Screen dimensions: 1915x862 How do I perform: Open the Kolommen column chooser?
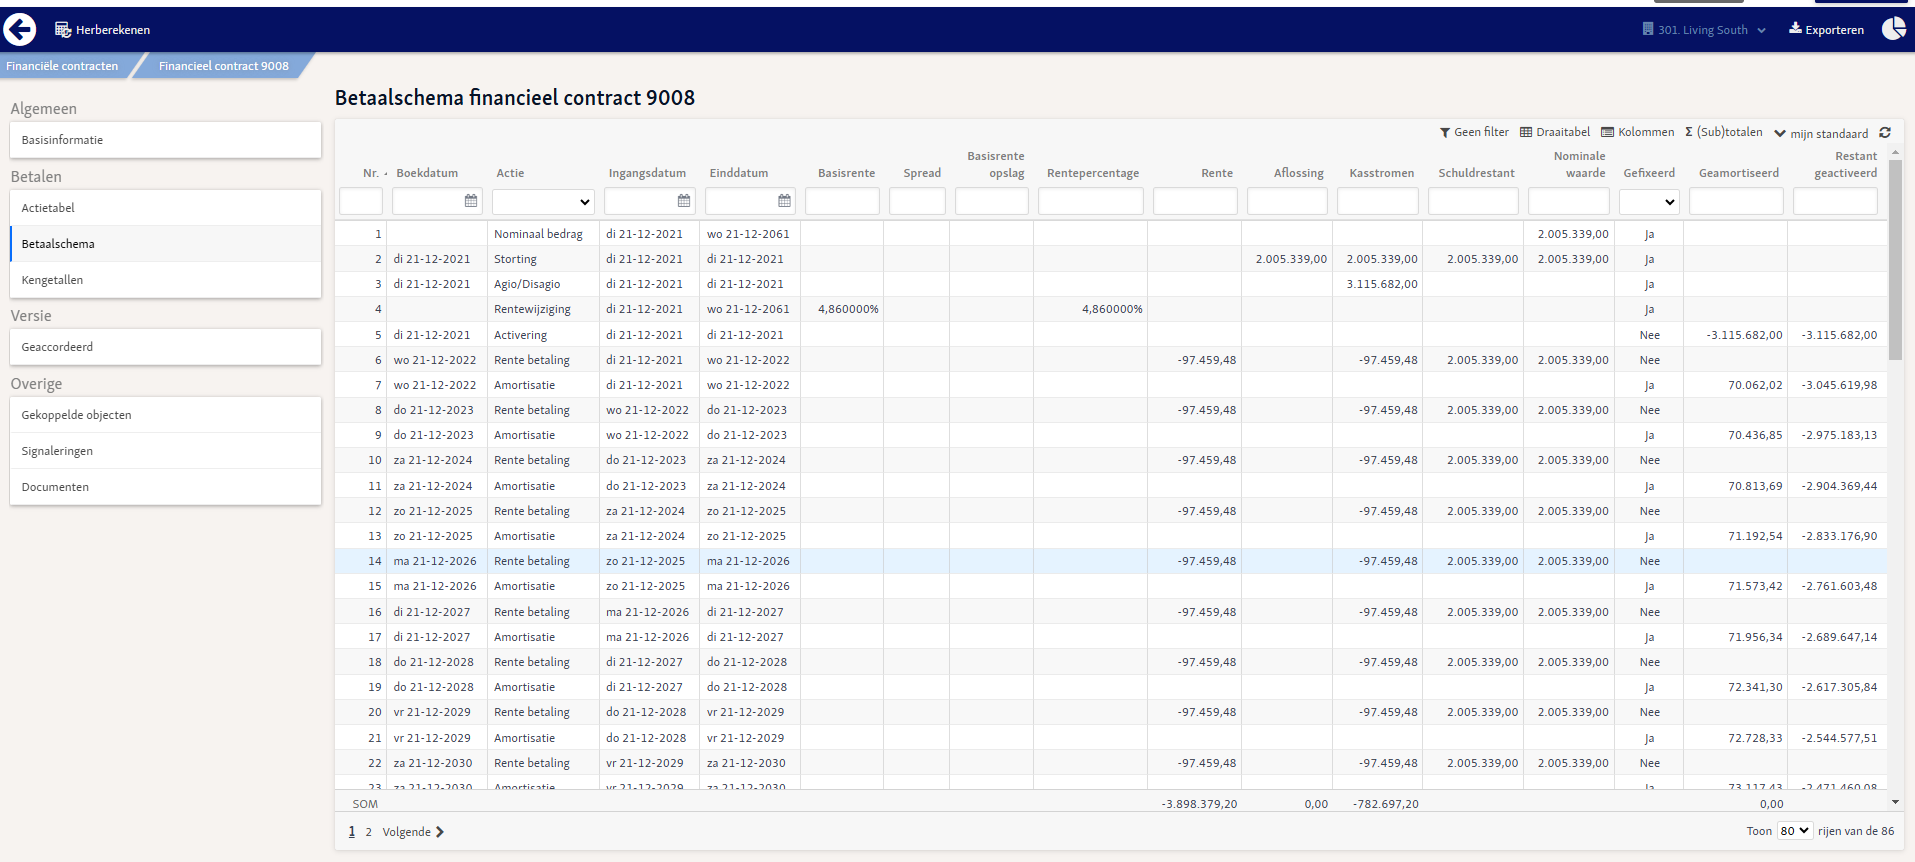1638,132
